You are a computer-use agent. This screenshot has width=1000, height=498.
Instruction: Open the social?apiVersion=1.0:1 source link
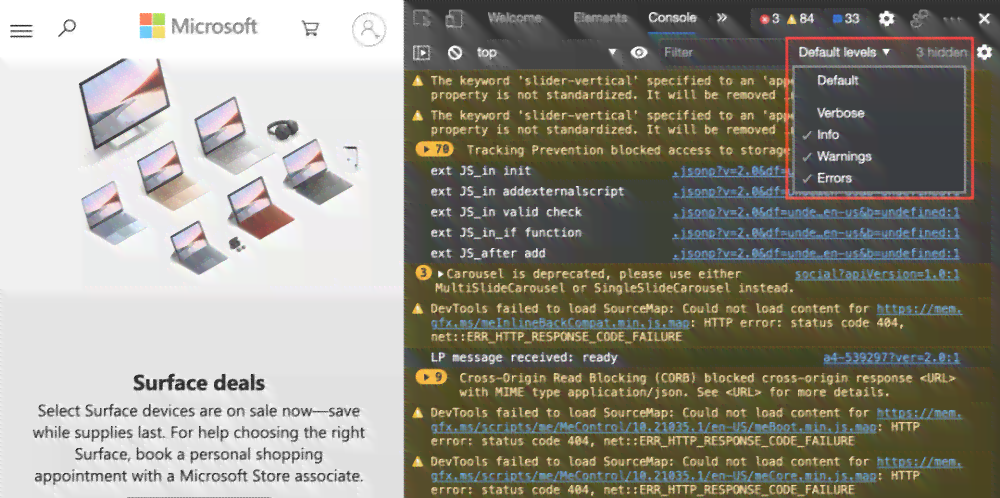877,274
